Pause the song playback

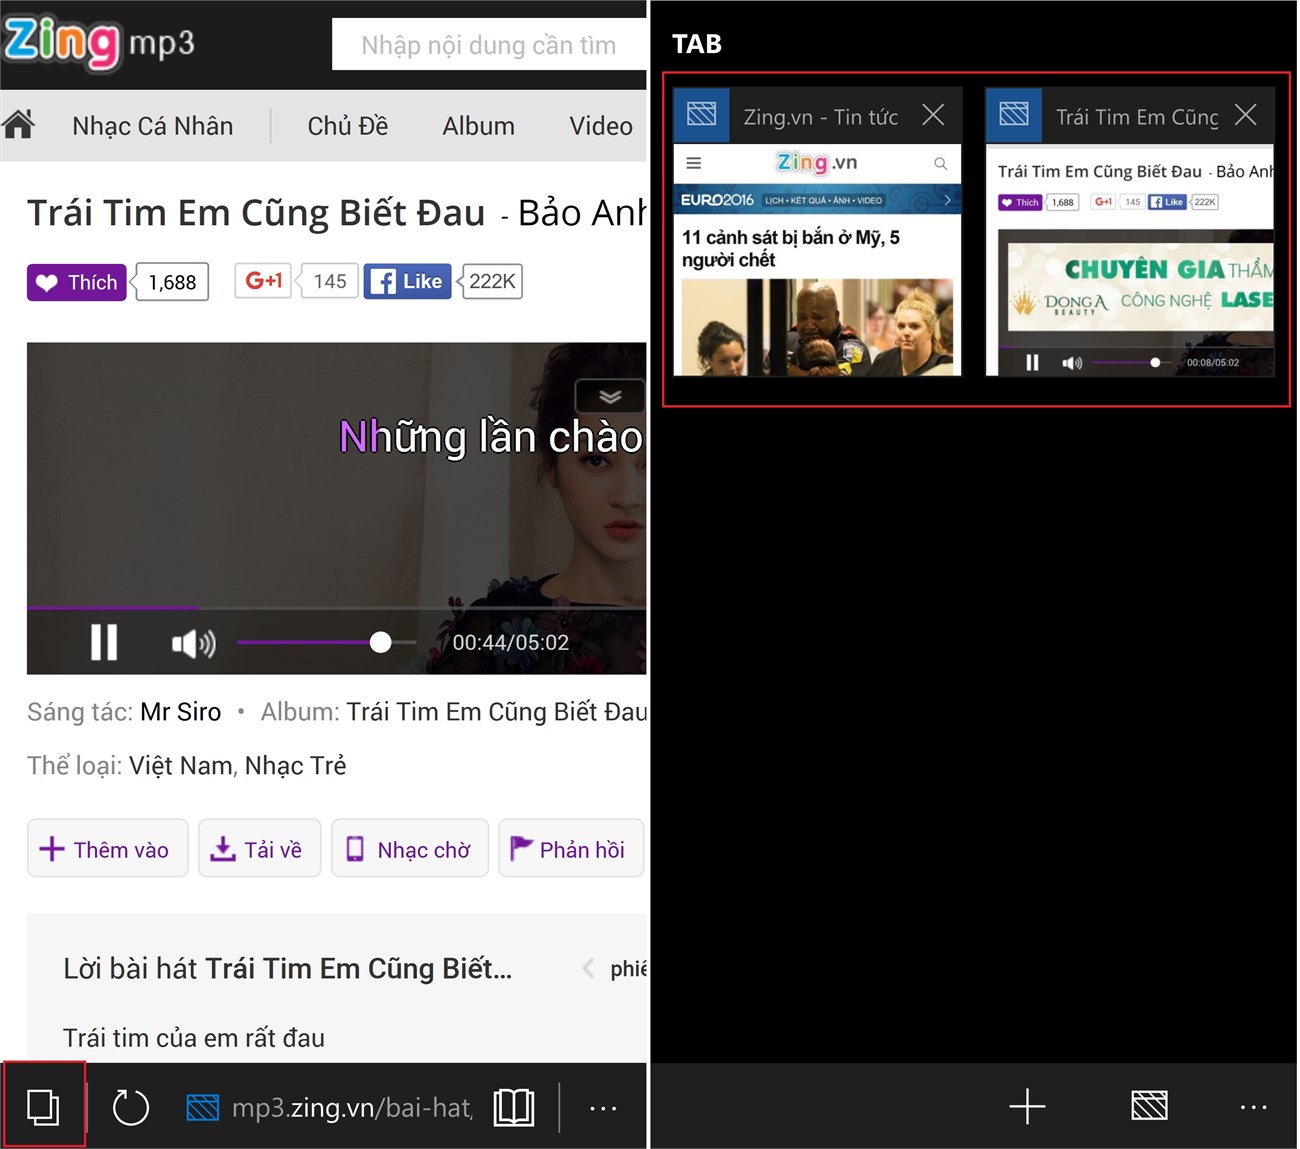pyautogui.click(x=104, y=642)
